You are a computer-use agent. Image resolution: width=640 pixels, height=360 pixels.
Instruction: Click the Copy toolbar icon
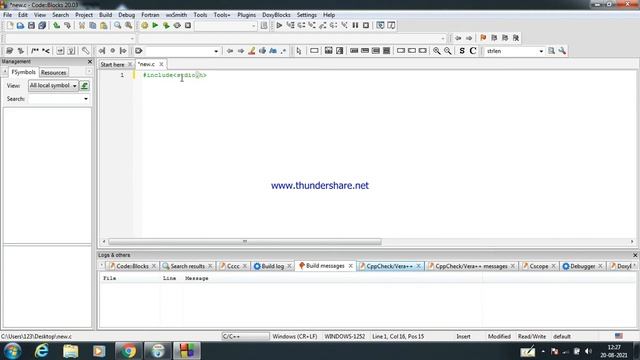click(93, 26)
